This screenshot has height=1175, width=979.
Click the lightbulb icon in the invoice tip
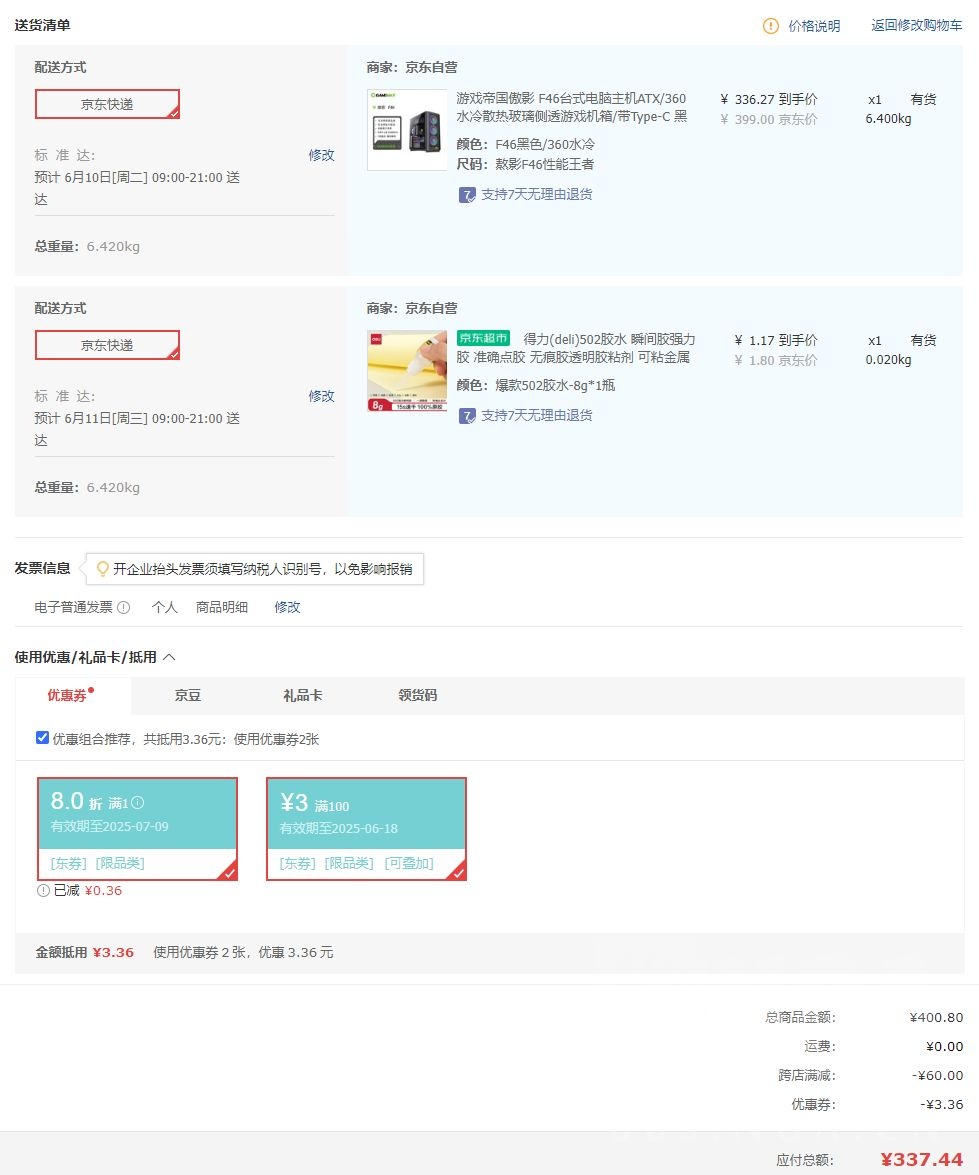coord(103,568)
